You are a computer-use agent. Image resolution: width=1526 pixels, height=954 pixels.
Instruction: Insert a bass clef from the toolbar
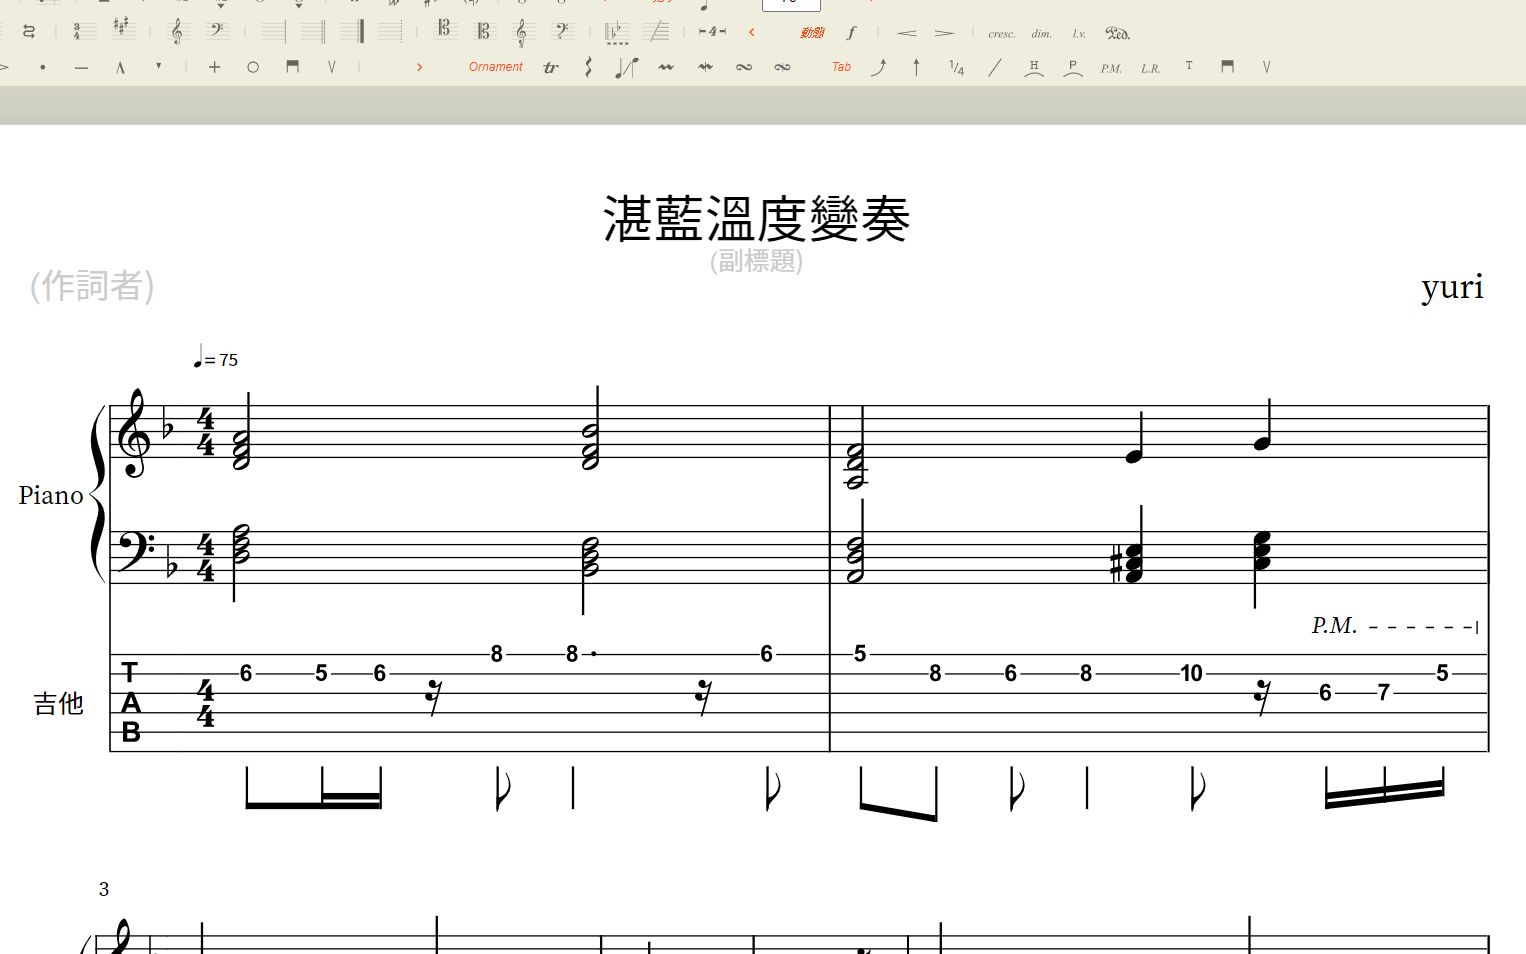[218, 31]
